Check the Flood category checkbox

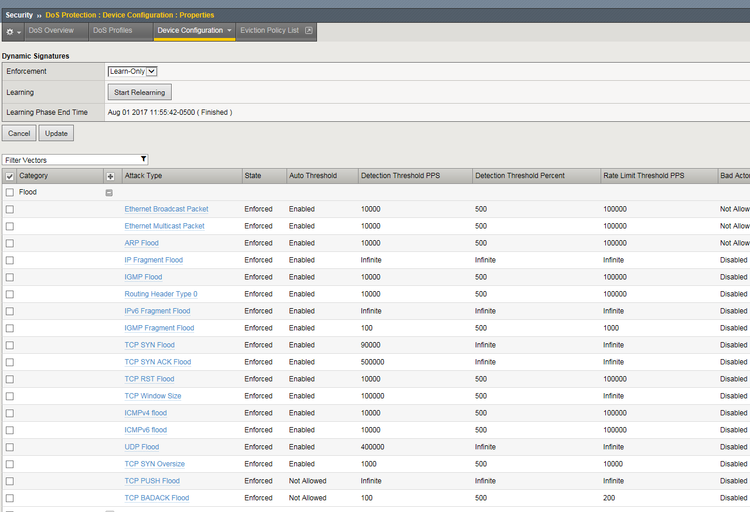click(x=10, y=192)
